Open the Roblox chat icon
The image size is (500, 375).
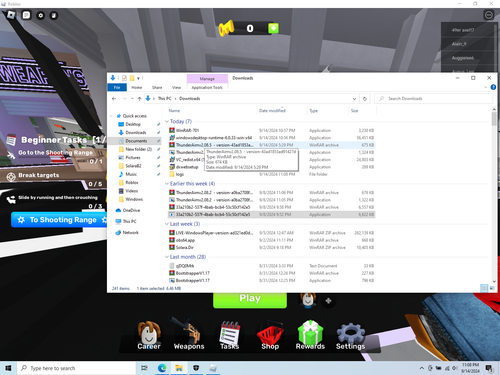point(26,15)
